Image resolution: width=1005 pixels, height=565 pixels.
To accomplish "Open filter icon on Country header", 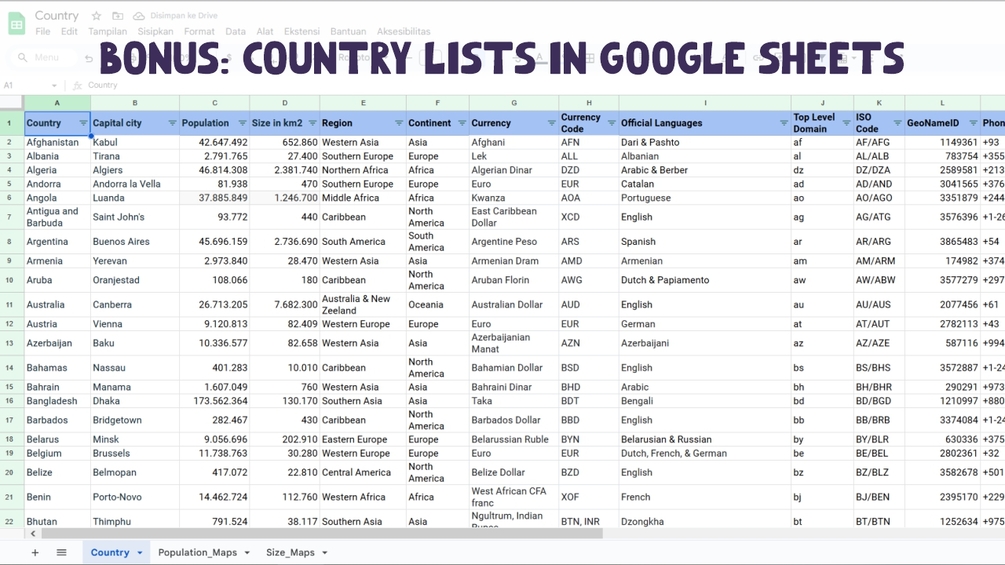I will click(x=83, y=123).
